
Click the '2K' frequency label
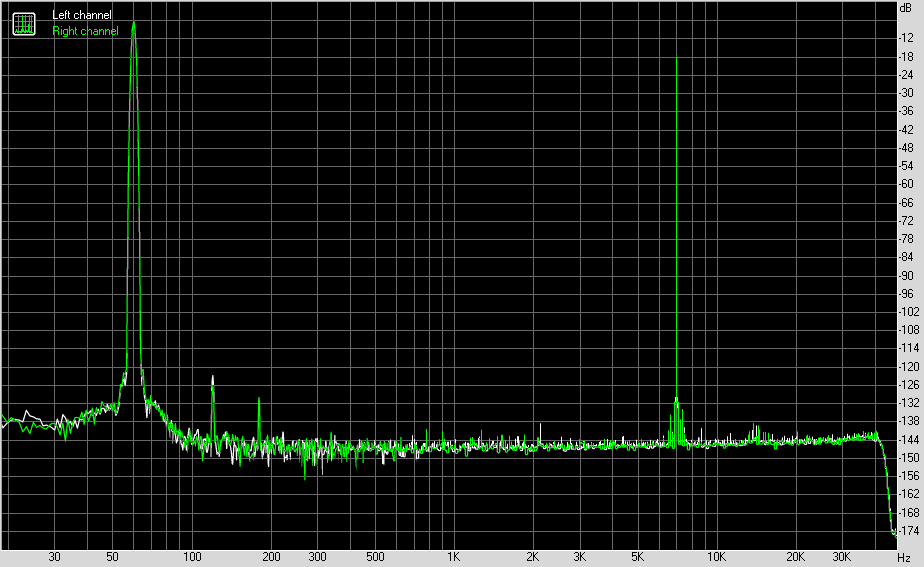click(x=533, y=557)
